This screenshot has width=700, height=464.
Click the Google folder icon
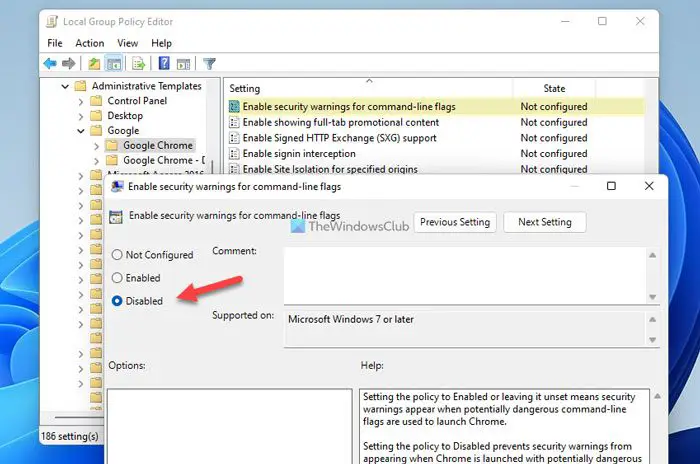[96, 130]
